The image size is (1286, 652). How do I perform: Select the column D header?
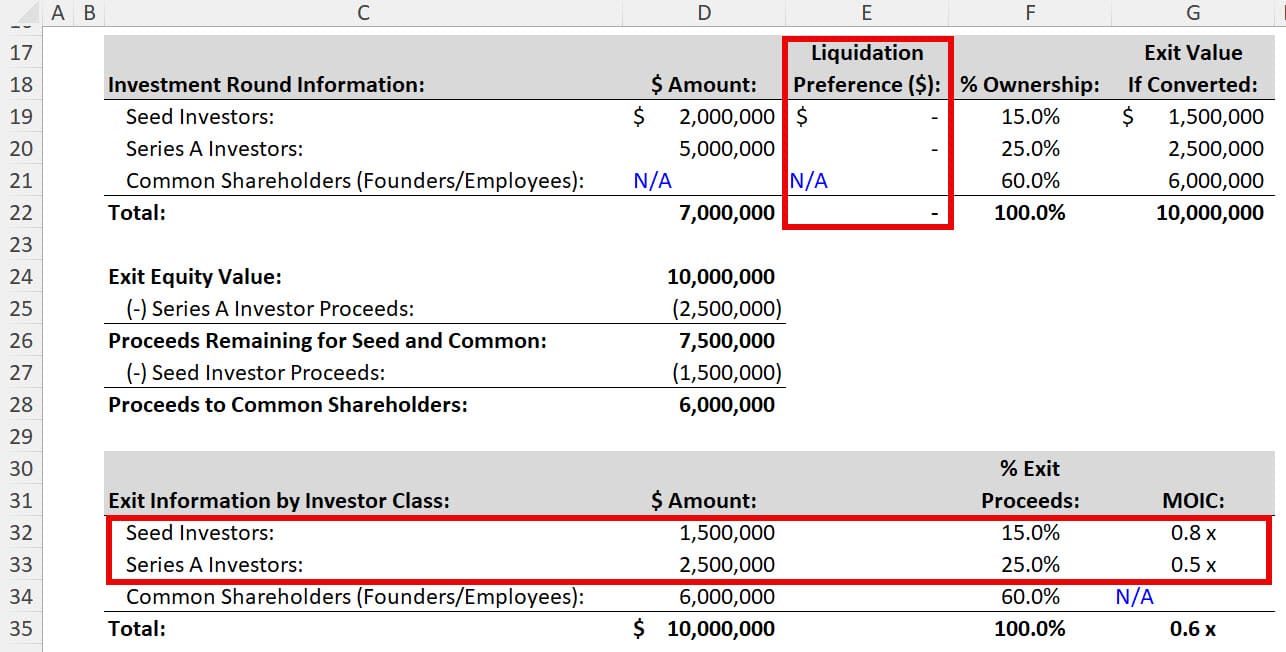(704, 13)
